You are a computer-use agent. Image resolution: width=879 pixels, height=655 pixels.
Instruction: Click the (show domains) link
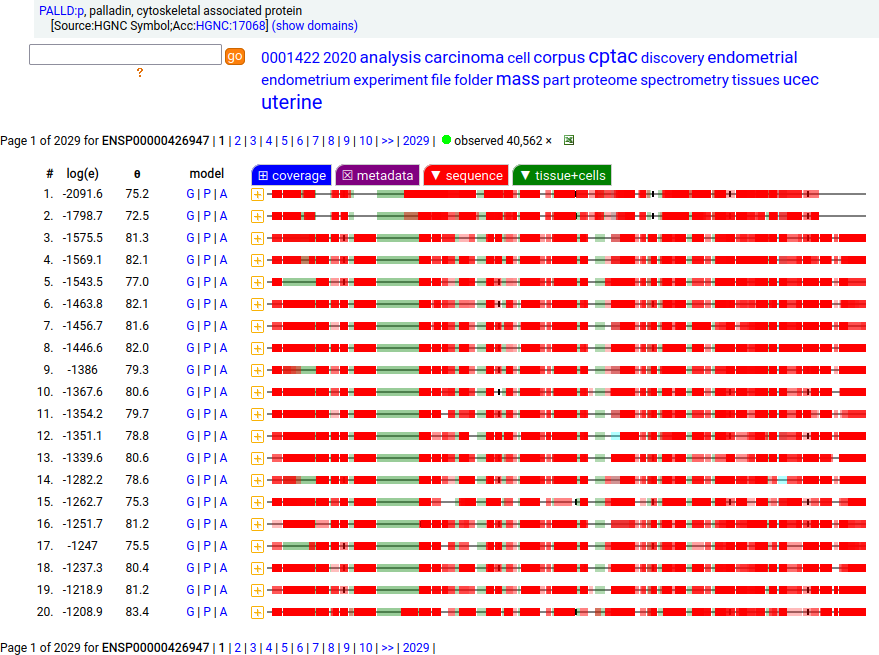point(314,26)
